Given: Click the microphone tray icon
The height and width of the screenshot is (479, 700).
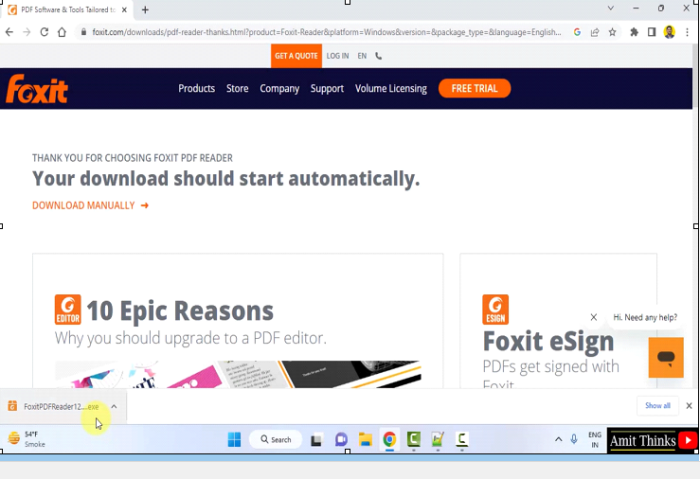Looking at the screenshot, I should [574, 439].
